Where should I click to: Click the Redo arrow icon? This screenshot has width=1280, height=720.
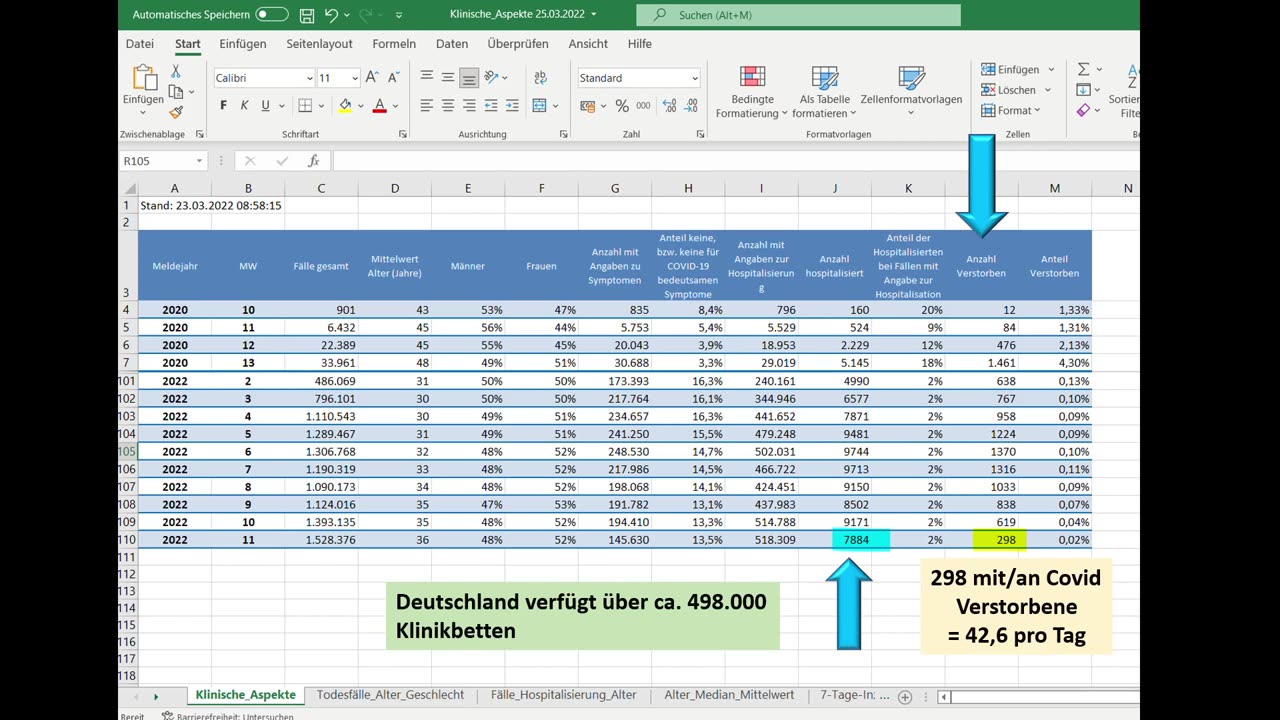[366, 15]
